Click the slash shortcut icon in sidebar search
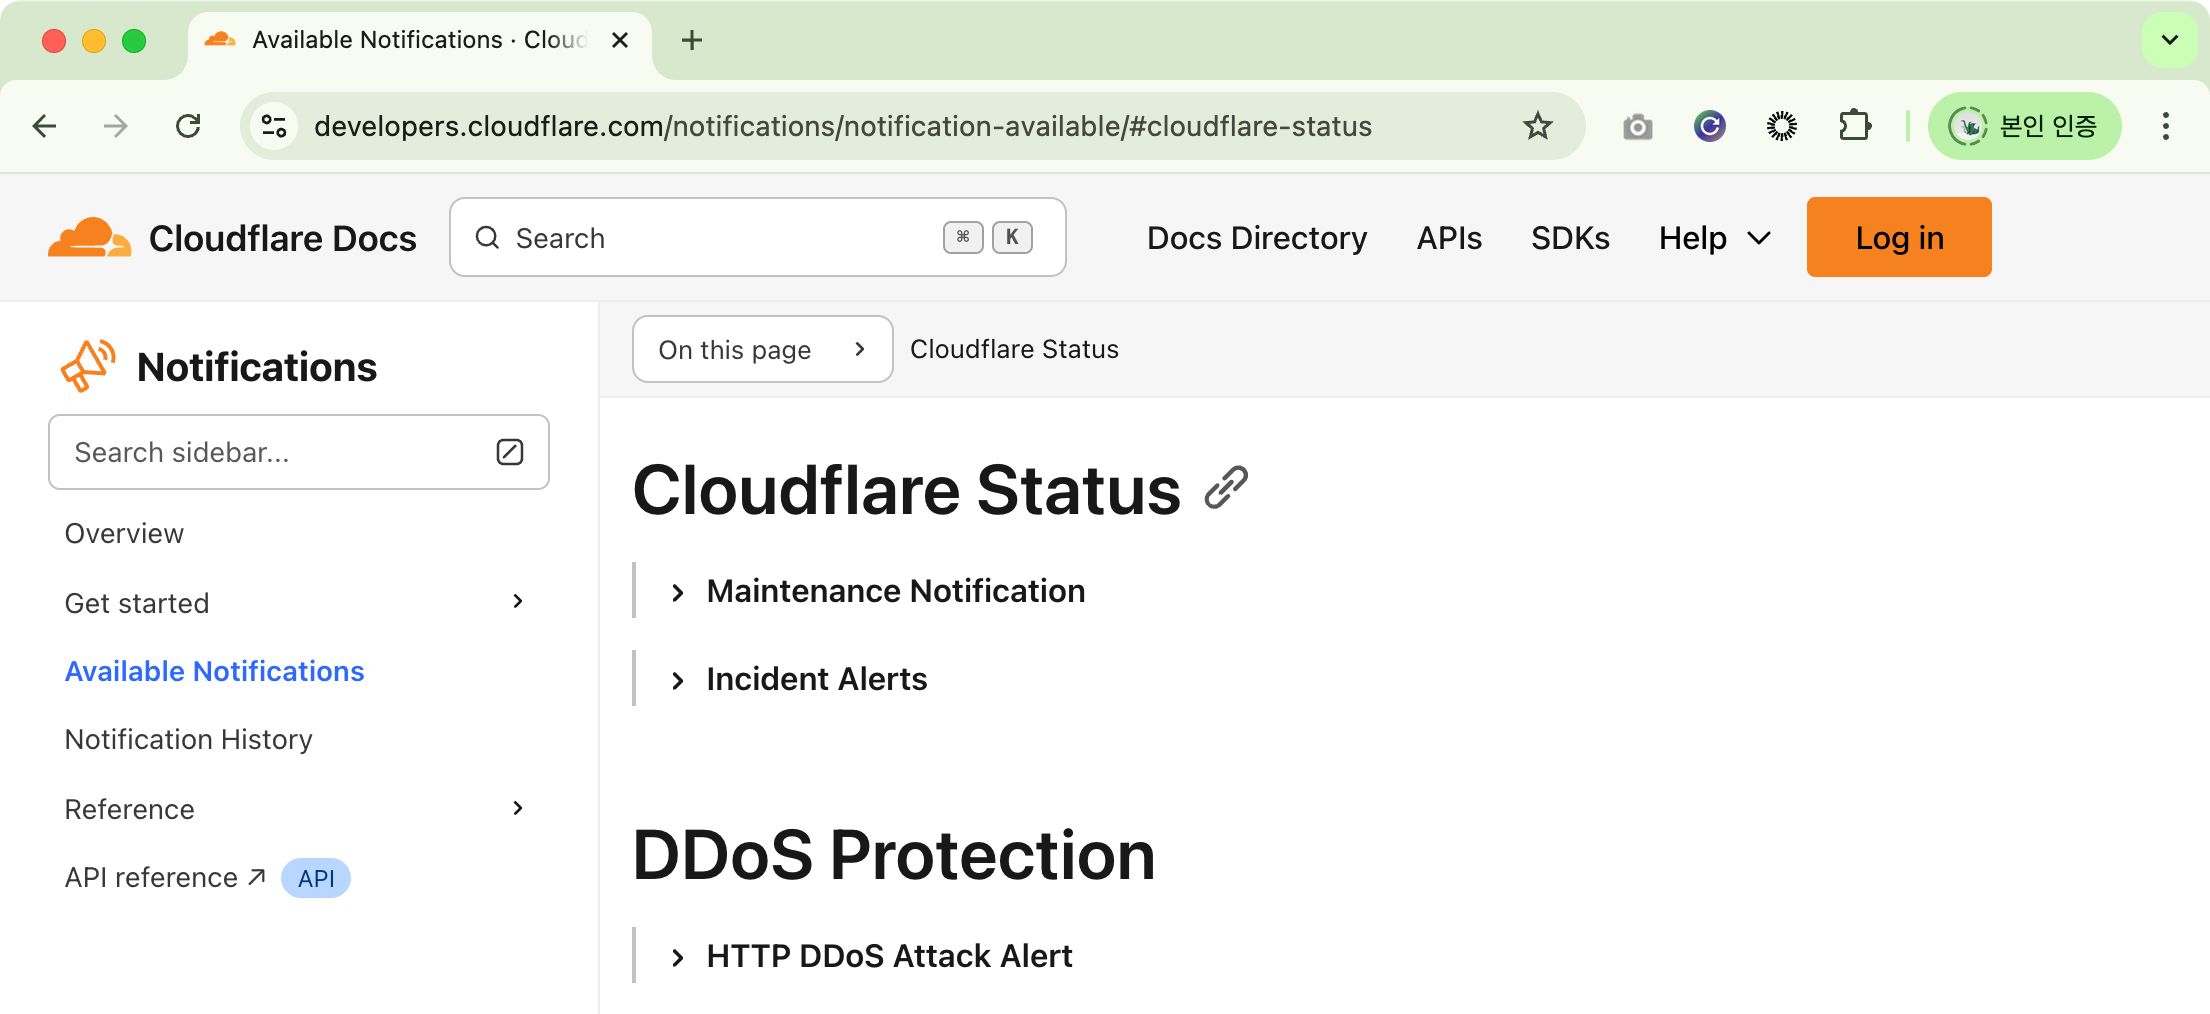2210x1014 pixels. pos(510,452)
